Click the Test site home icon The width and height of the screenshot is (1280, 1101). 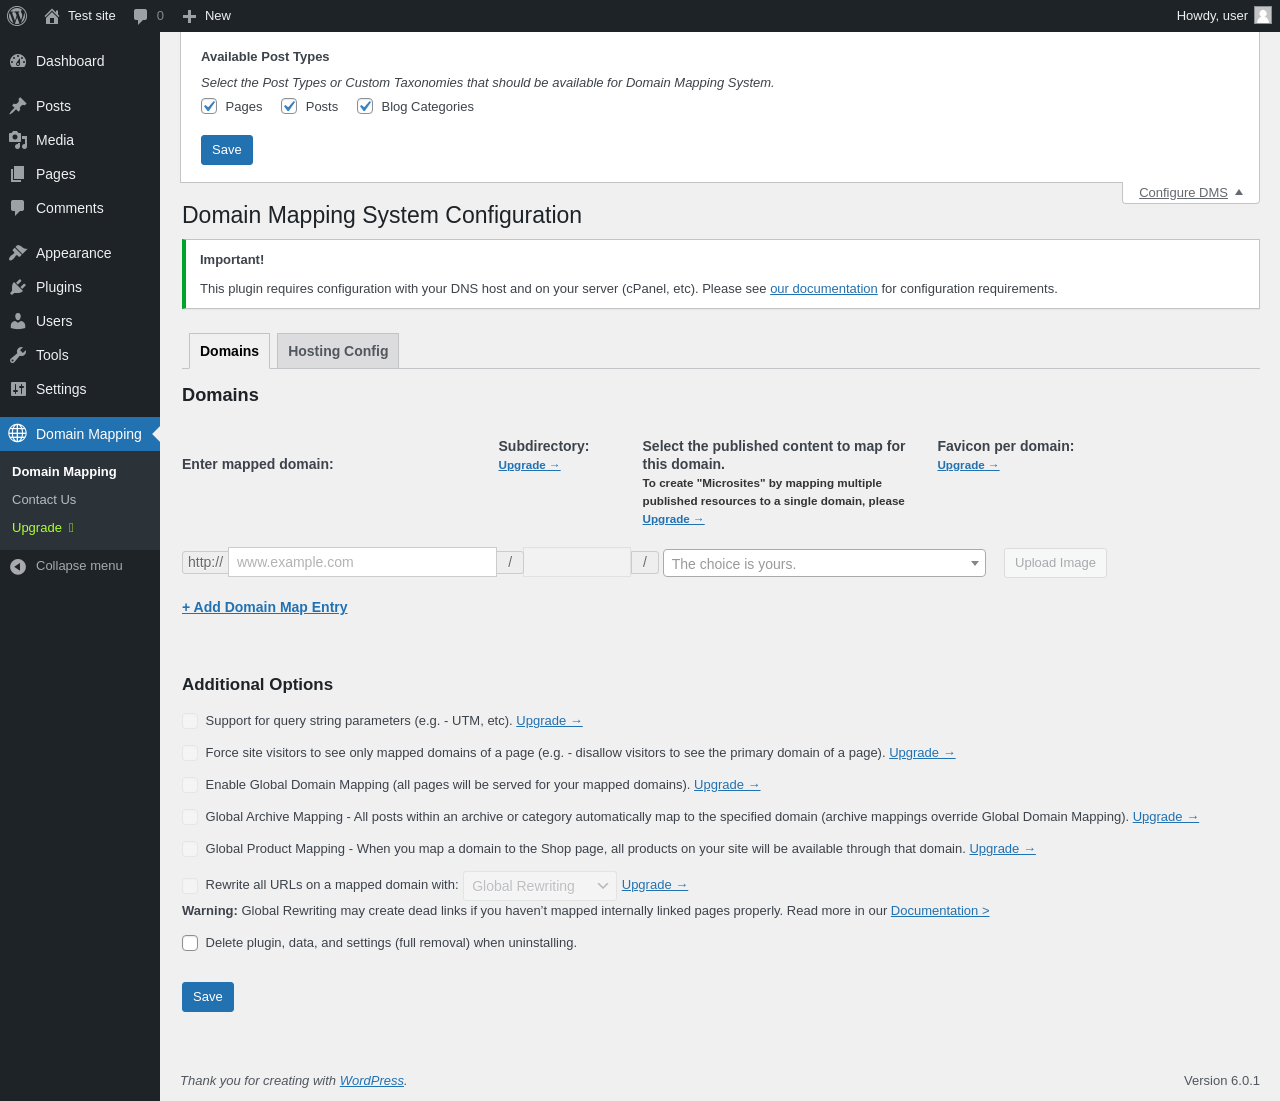click(x=52, y=16)
